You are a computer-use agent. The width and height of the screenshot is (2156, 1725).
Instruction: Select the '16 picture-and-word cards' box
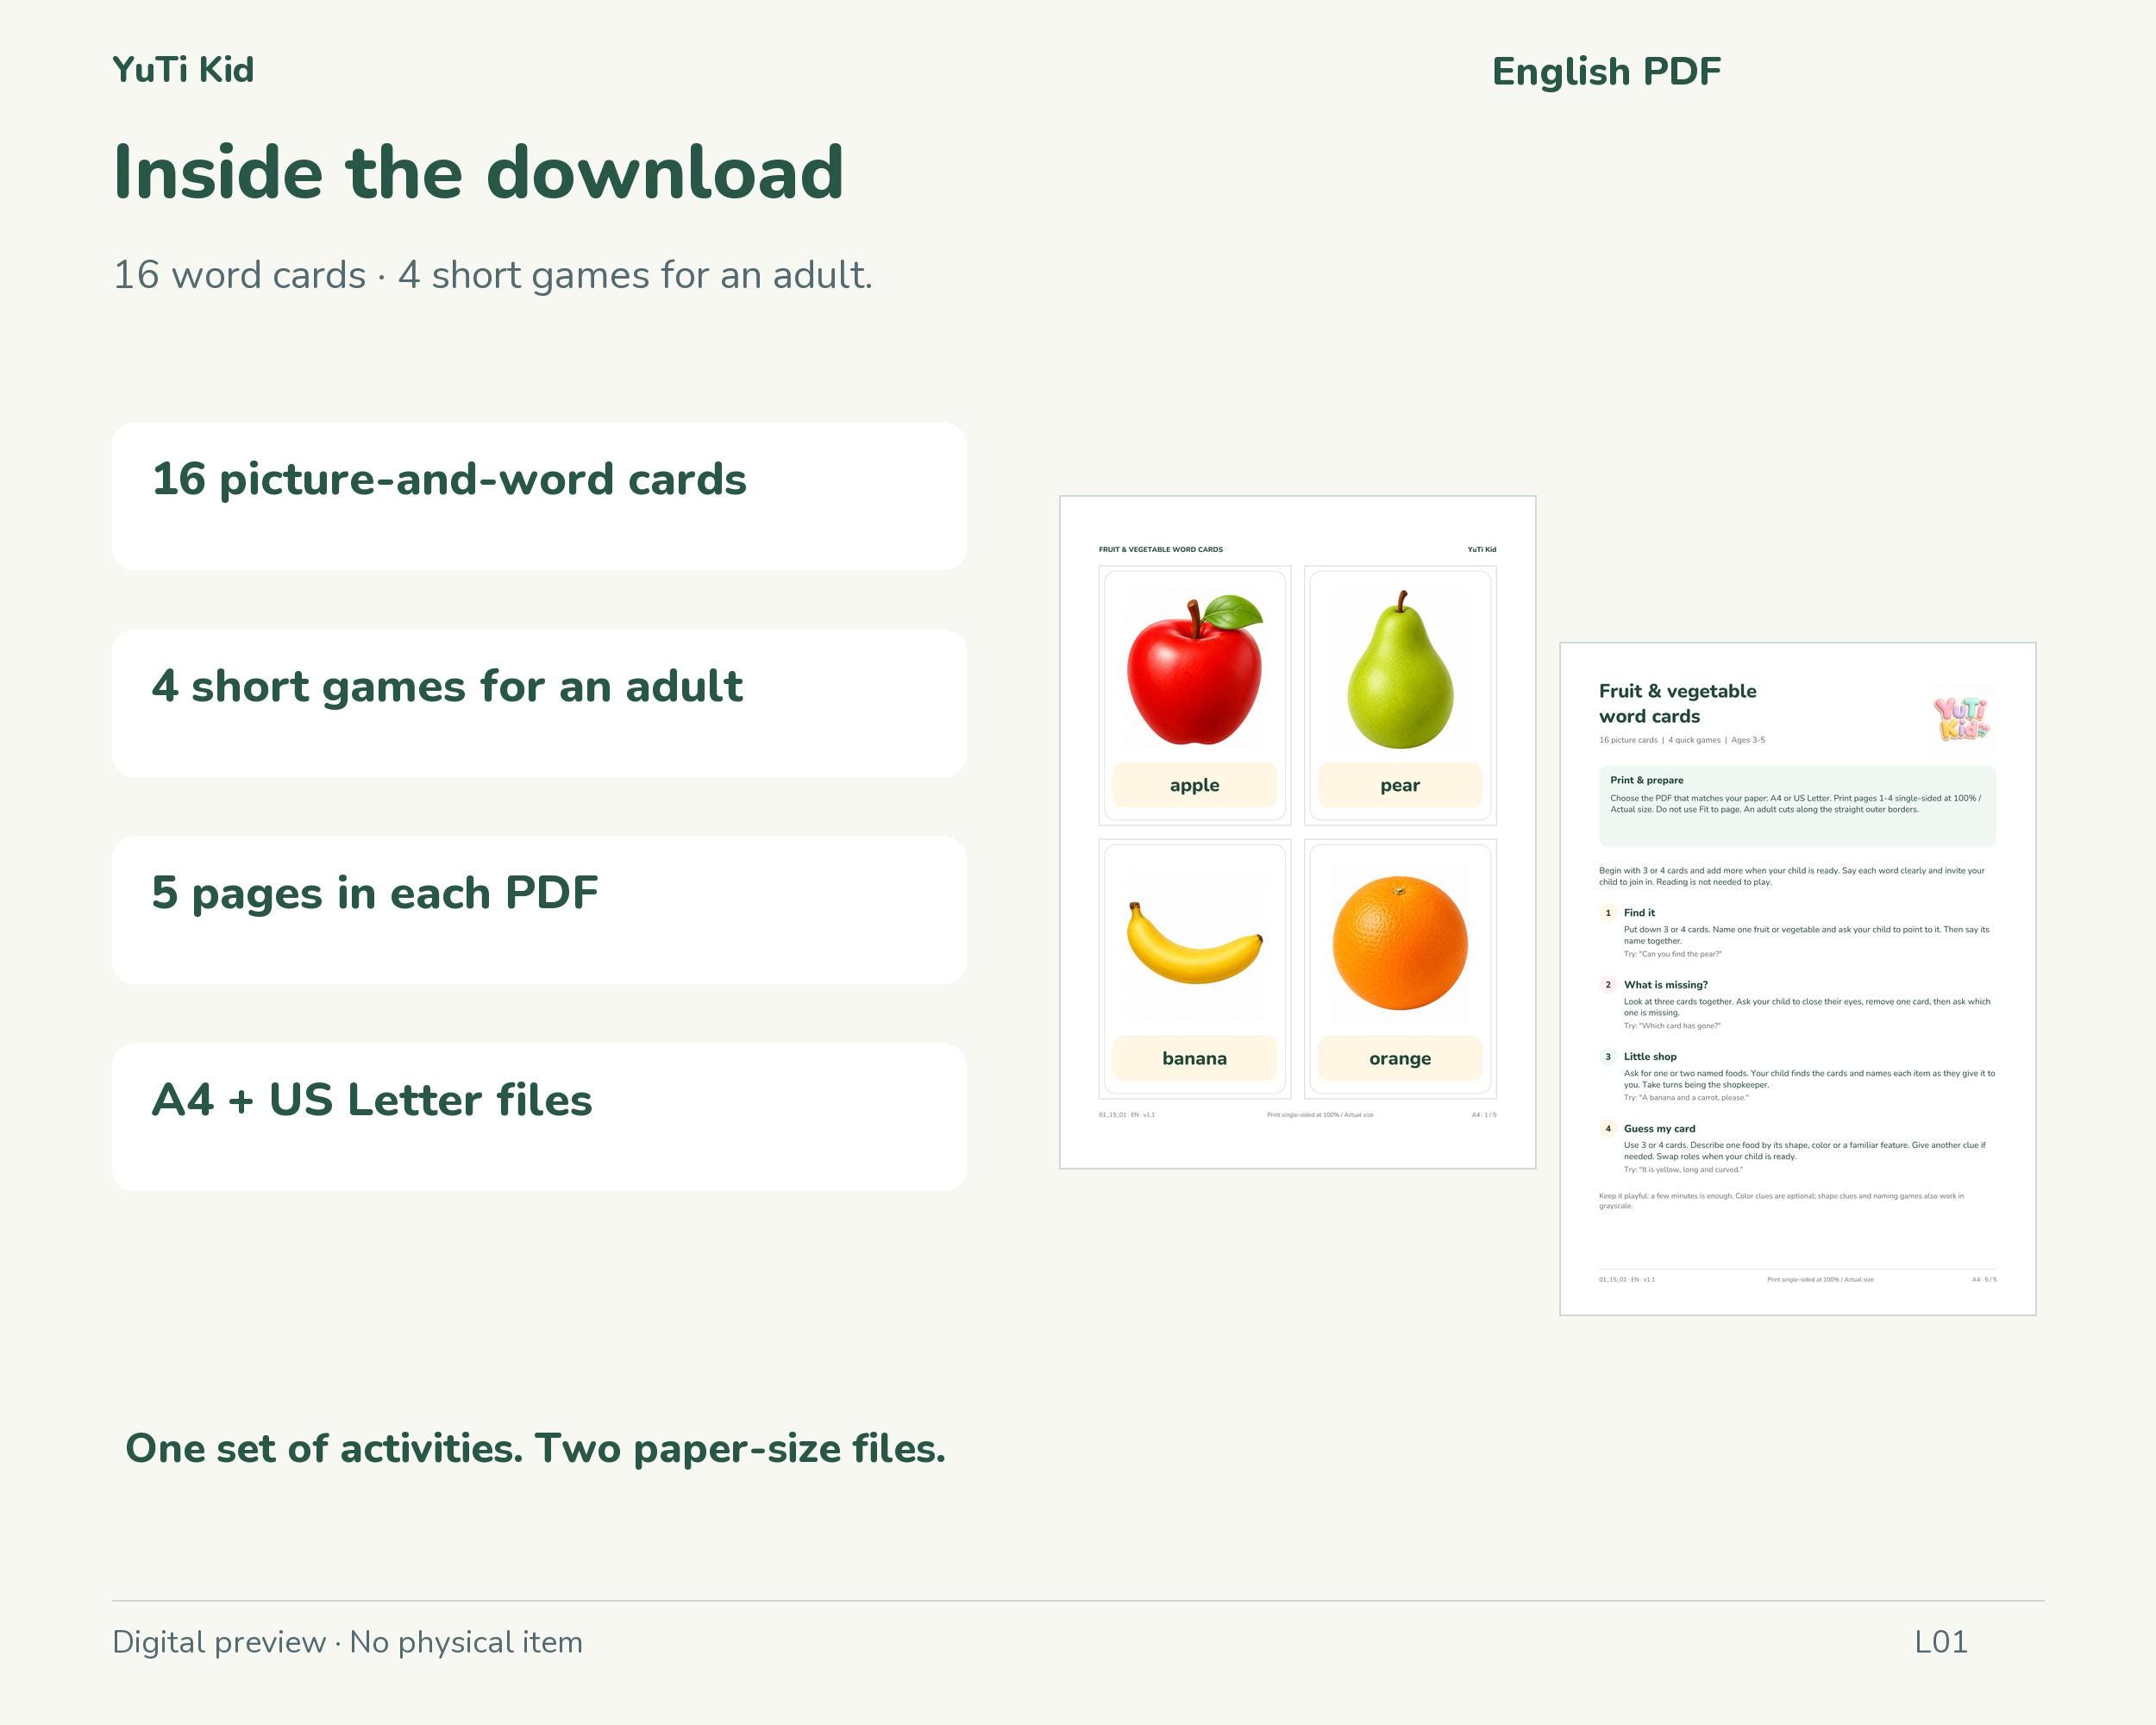point(539,496)
